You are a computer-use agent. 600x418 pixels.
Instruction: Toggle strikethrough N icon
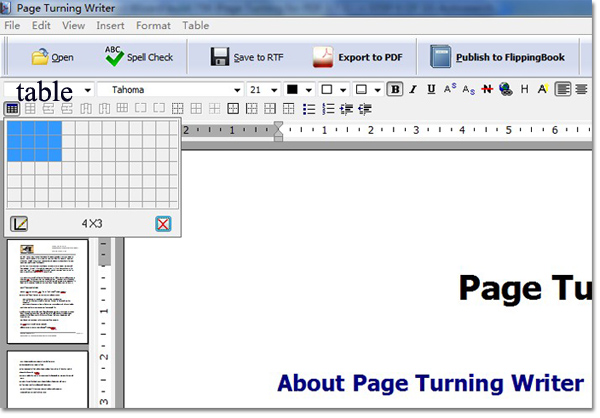(x=487, y=90)
